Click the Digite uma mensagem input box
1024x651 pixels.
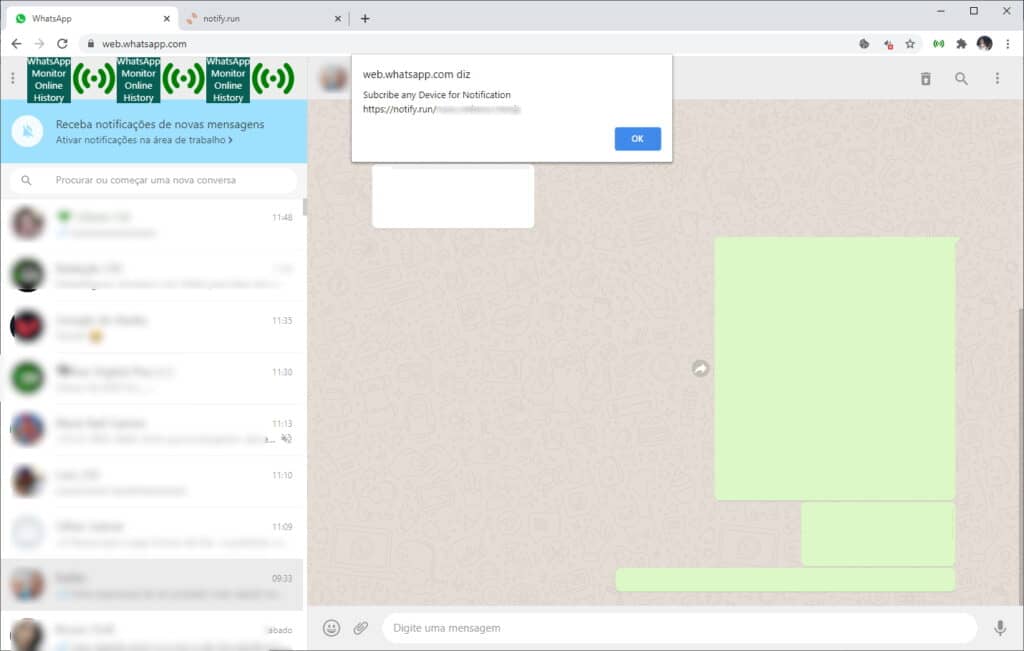point(679,628)
